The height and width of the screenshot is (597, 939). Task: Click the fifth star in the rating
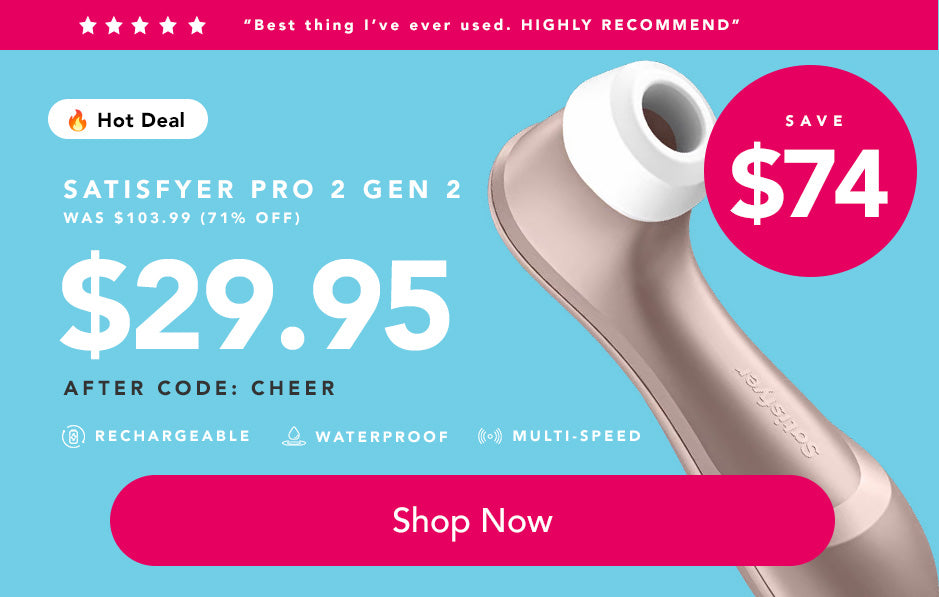point(197,25)
